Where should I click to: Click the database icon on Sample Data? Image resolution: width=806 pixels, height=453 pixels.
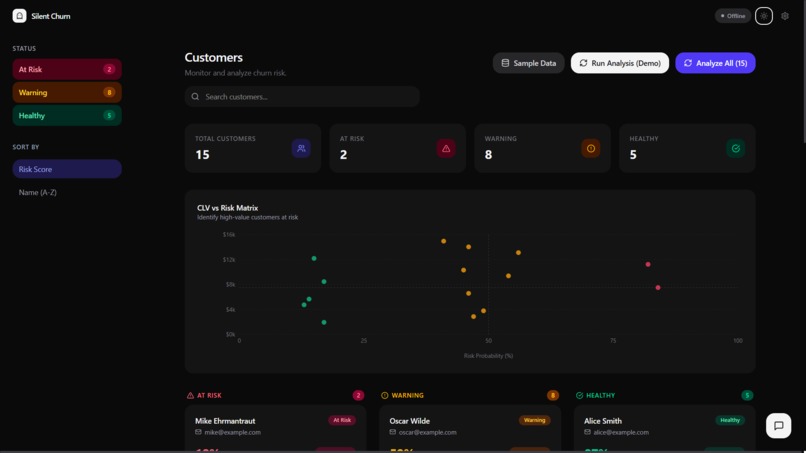point(505,63)
